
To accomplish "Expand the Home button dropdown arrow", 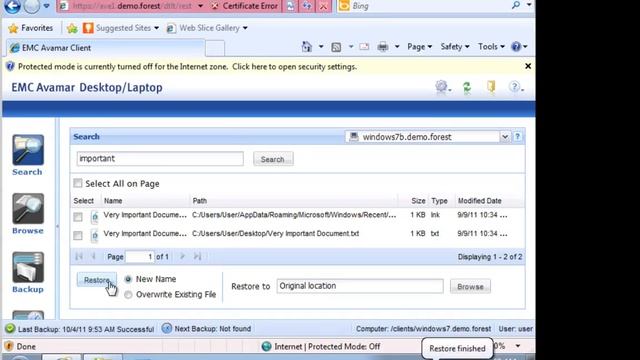I will click(321, 47).
